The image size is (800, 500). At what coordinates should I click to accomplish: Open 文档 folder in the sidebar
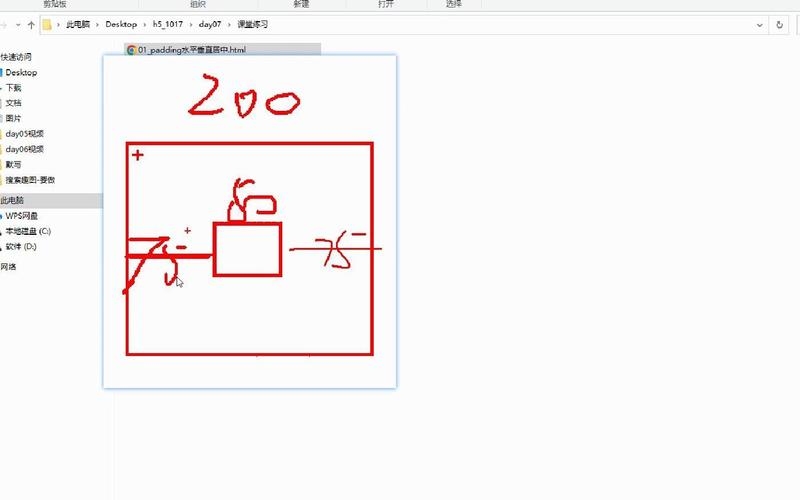click(13, 103)
